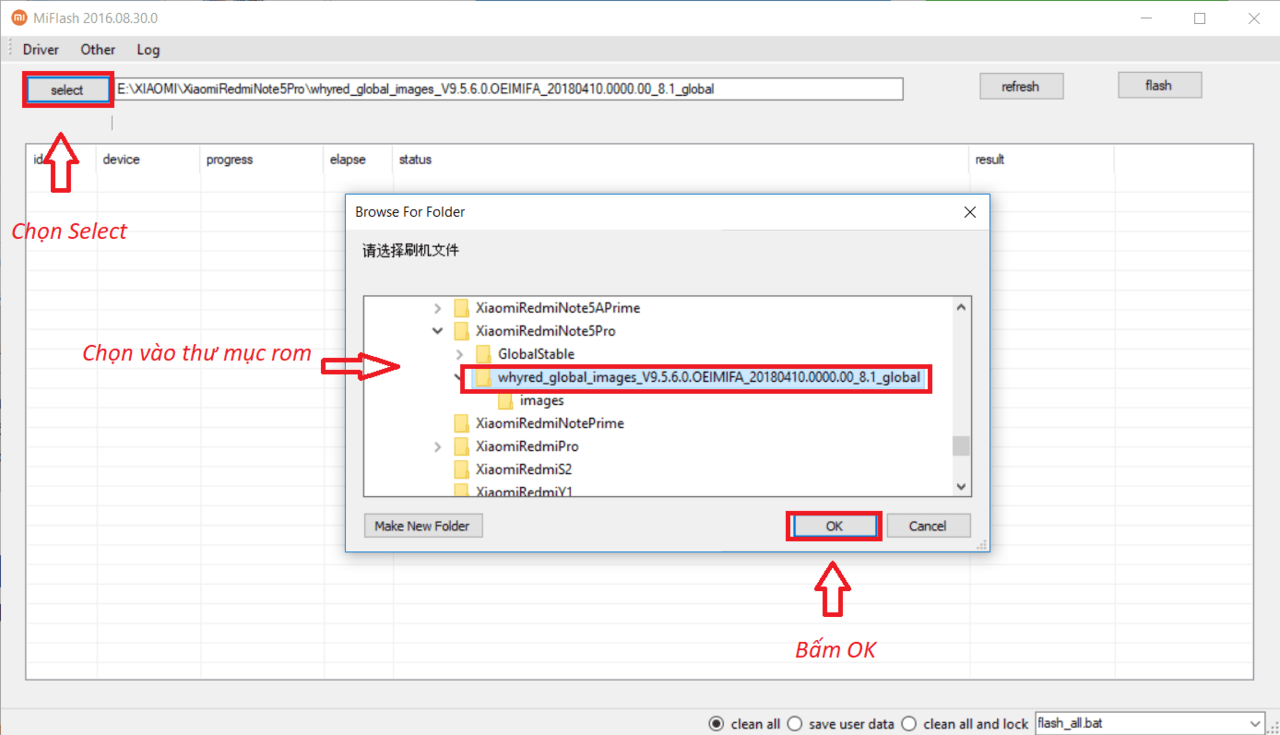Click the folder tree scroll up arrow
This screenshot has width=1280, height=735.
(961, 308)
